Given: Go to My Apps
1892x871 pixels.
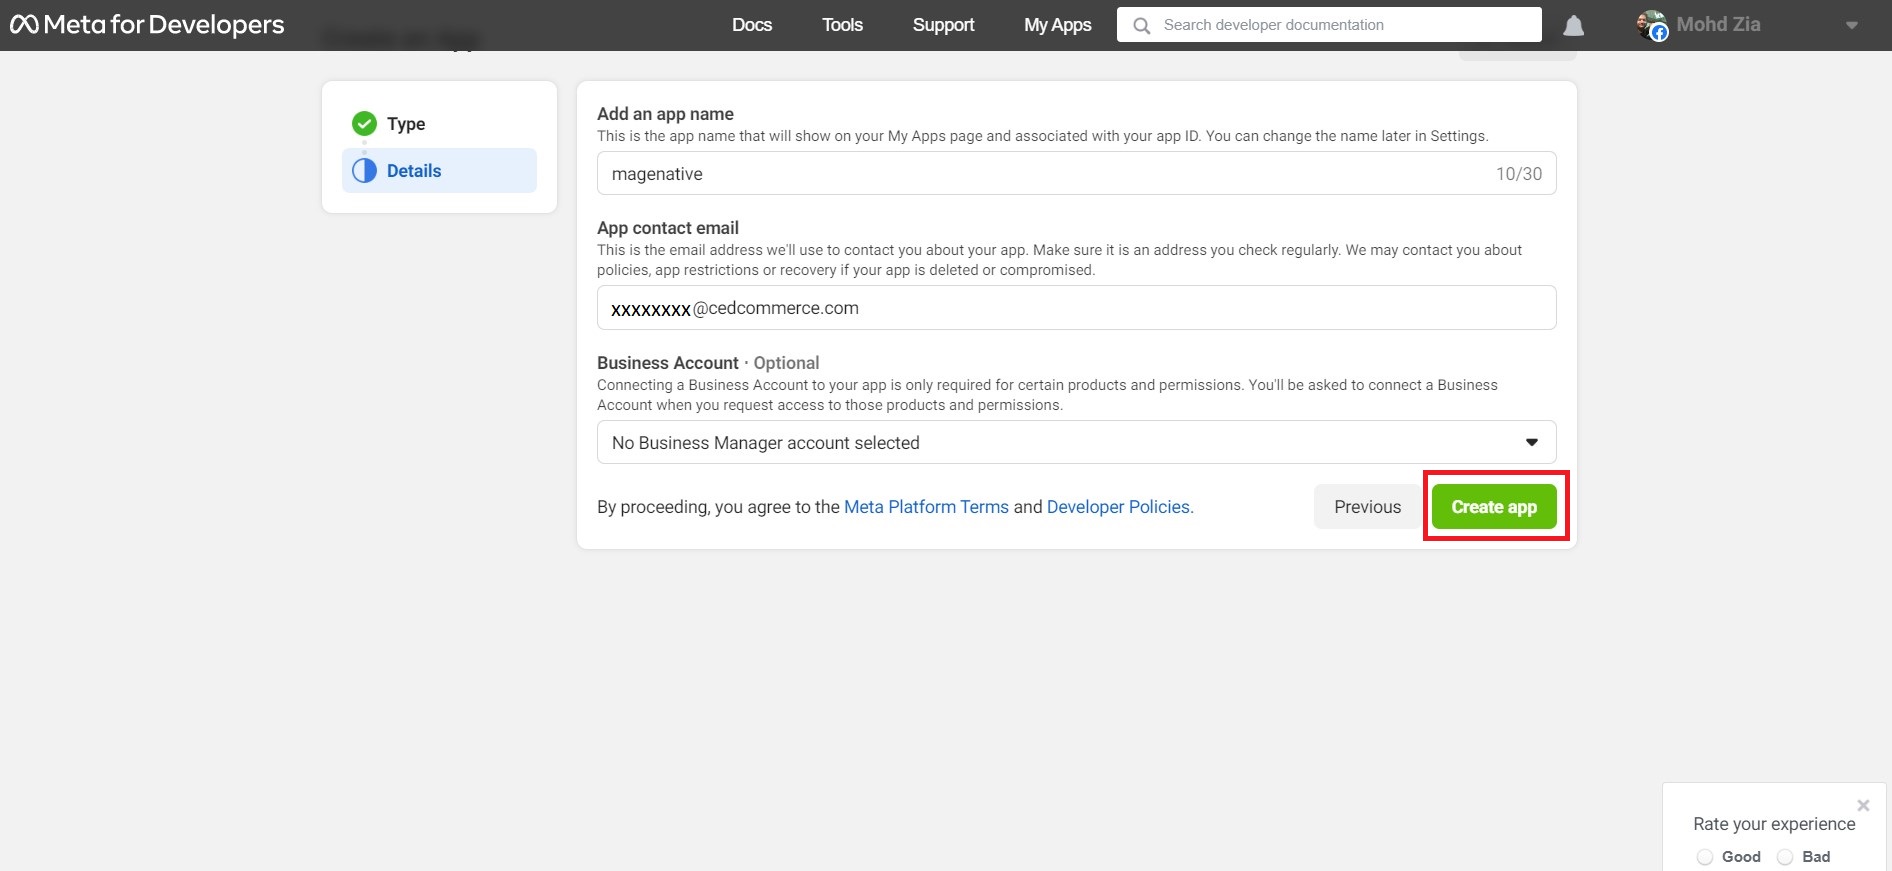Looking at the screenshot, I should click(1057, 25).
